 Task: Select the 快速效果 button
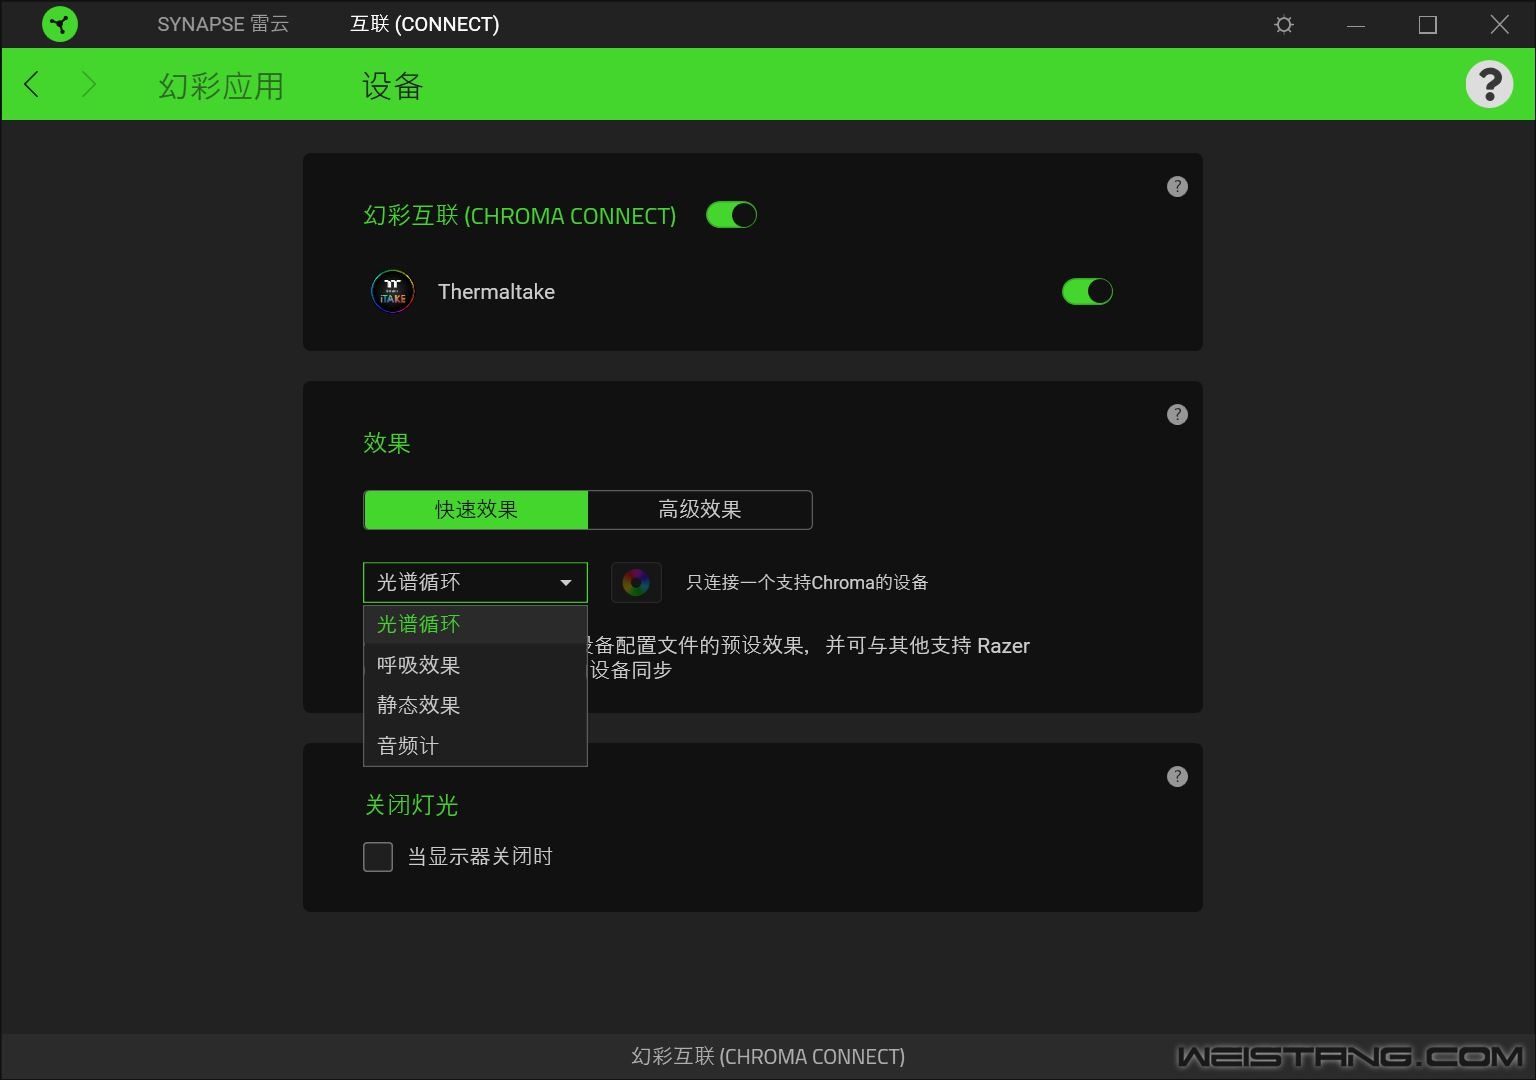(476, 510)
